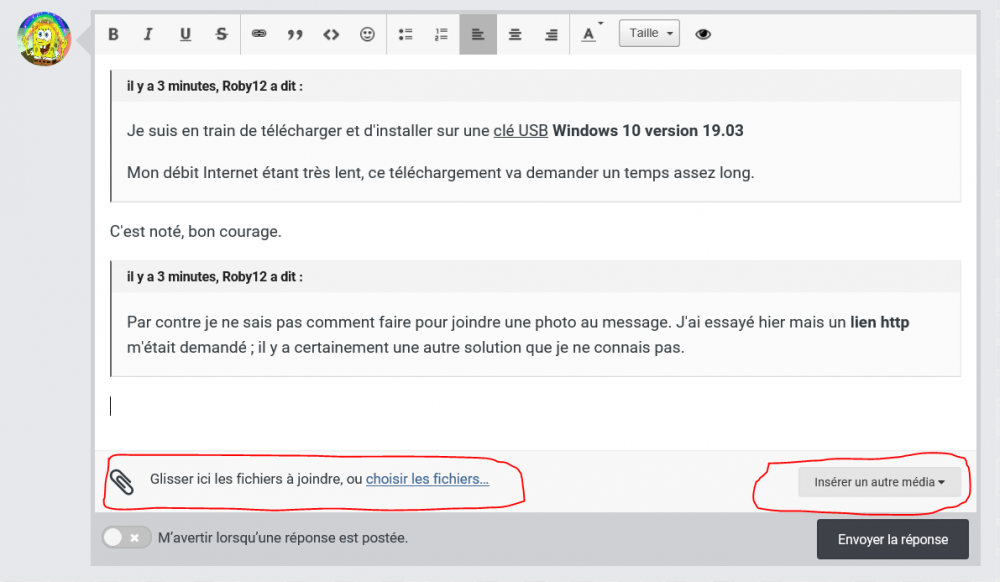1000x582 pixels.
Task: Insert a quote block
Action: [295, 34]
